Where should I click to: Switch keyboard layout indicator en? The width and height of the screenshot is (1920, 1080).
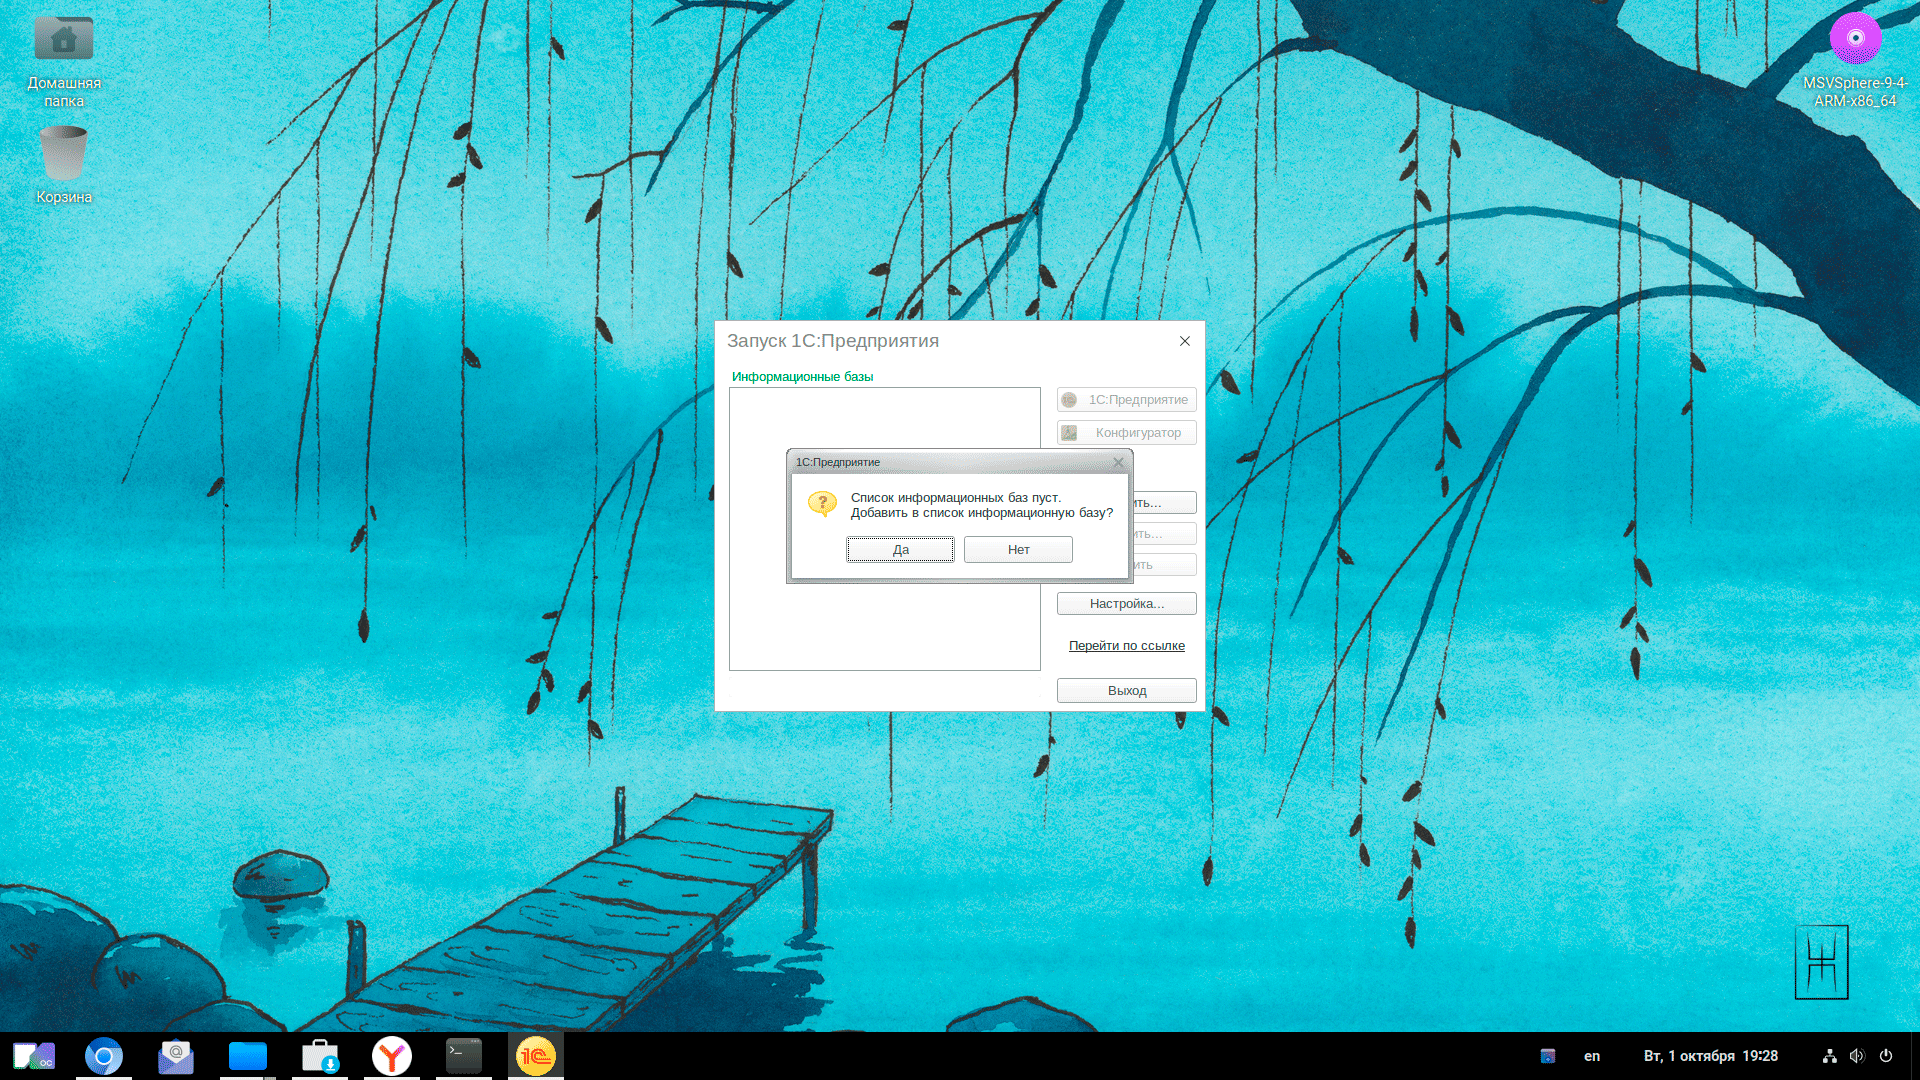(1592, 1056)
